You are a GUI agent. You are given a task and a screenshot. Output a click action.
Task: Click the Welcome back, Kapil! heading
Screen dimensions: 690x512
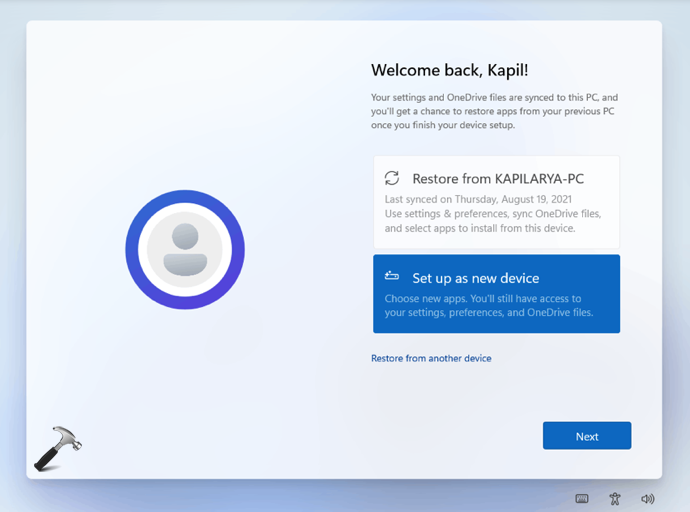447,70
